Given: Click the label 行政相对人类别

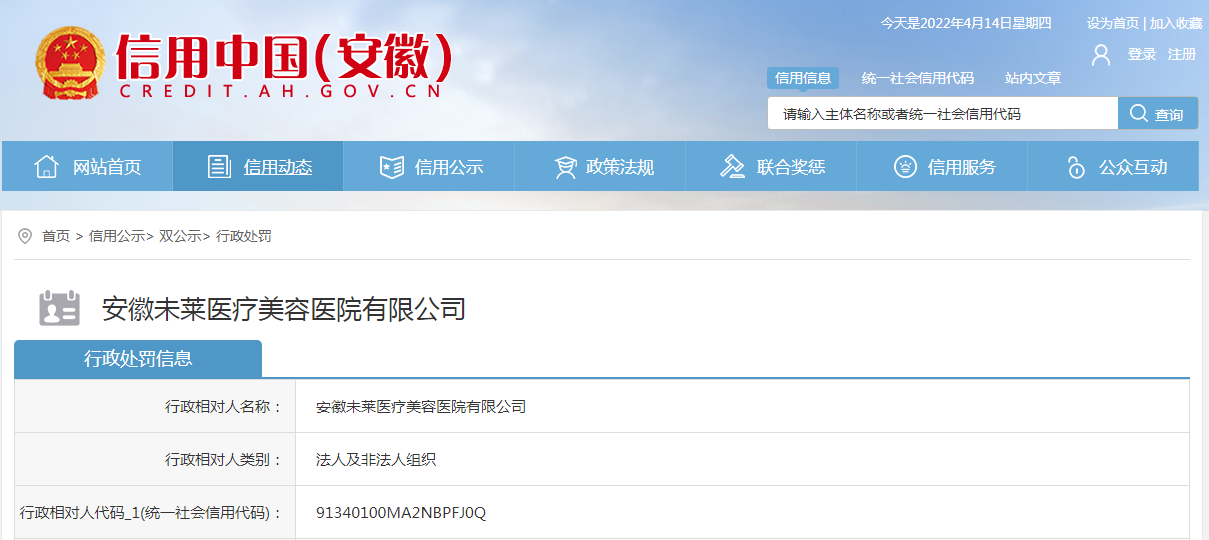Looking at the screenshot, I should point(224,460).
